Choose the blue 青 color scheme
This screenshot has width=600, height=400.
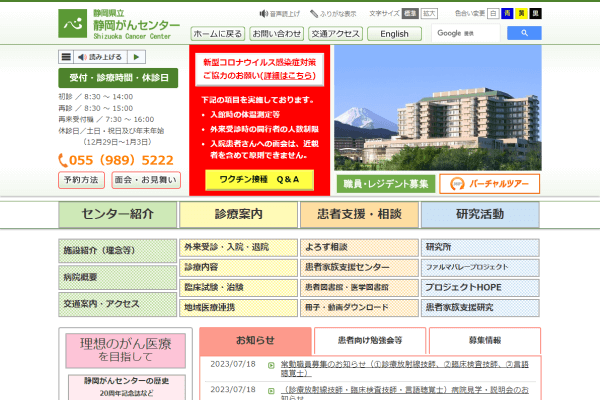tap(507, 14)
